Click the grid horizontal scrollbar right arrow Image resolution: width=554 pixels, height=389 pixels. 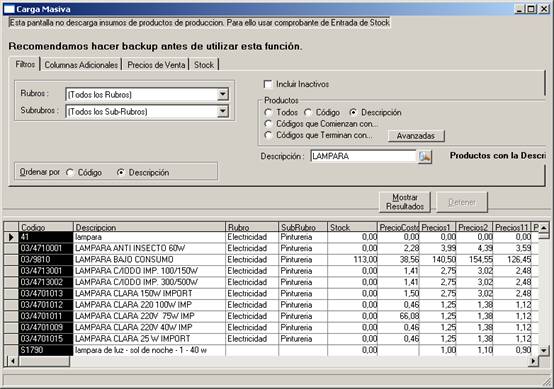pyautogui.click(x=533, y=361)
